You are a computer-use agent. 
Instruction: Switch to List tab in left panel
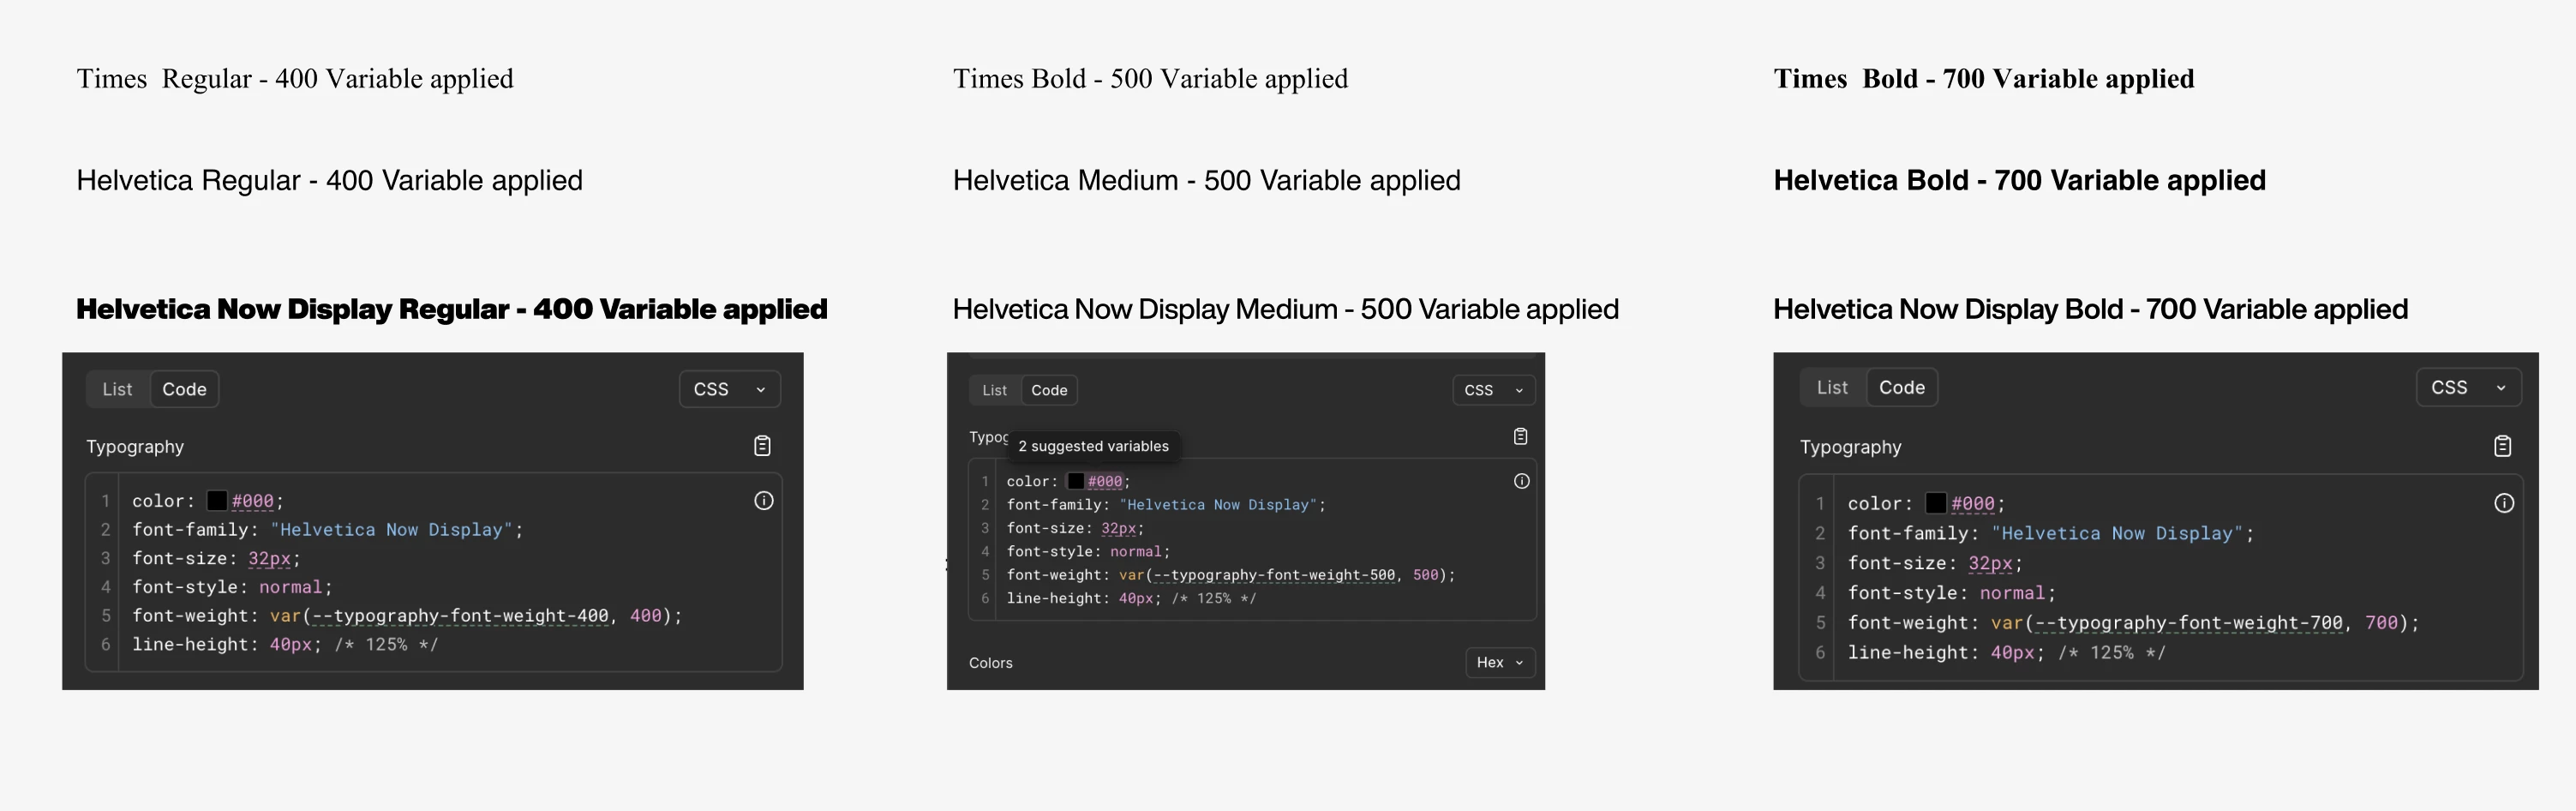point(117,389)
